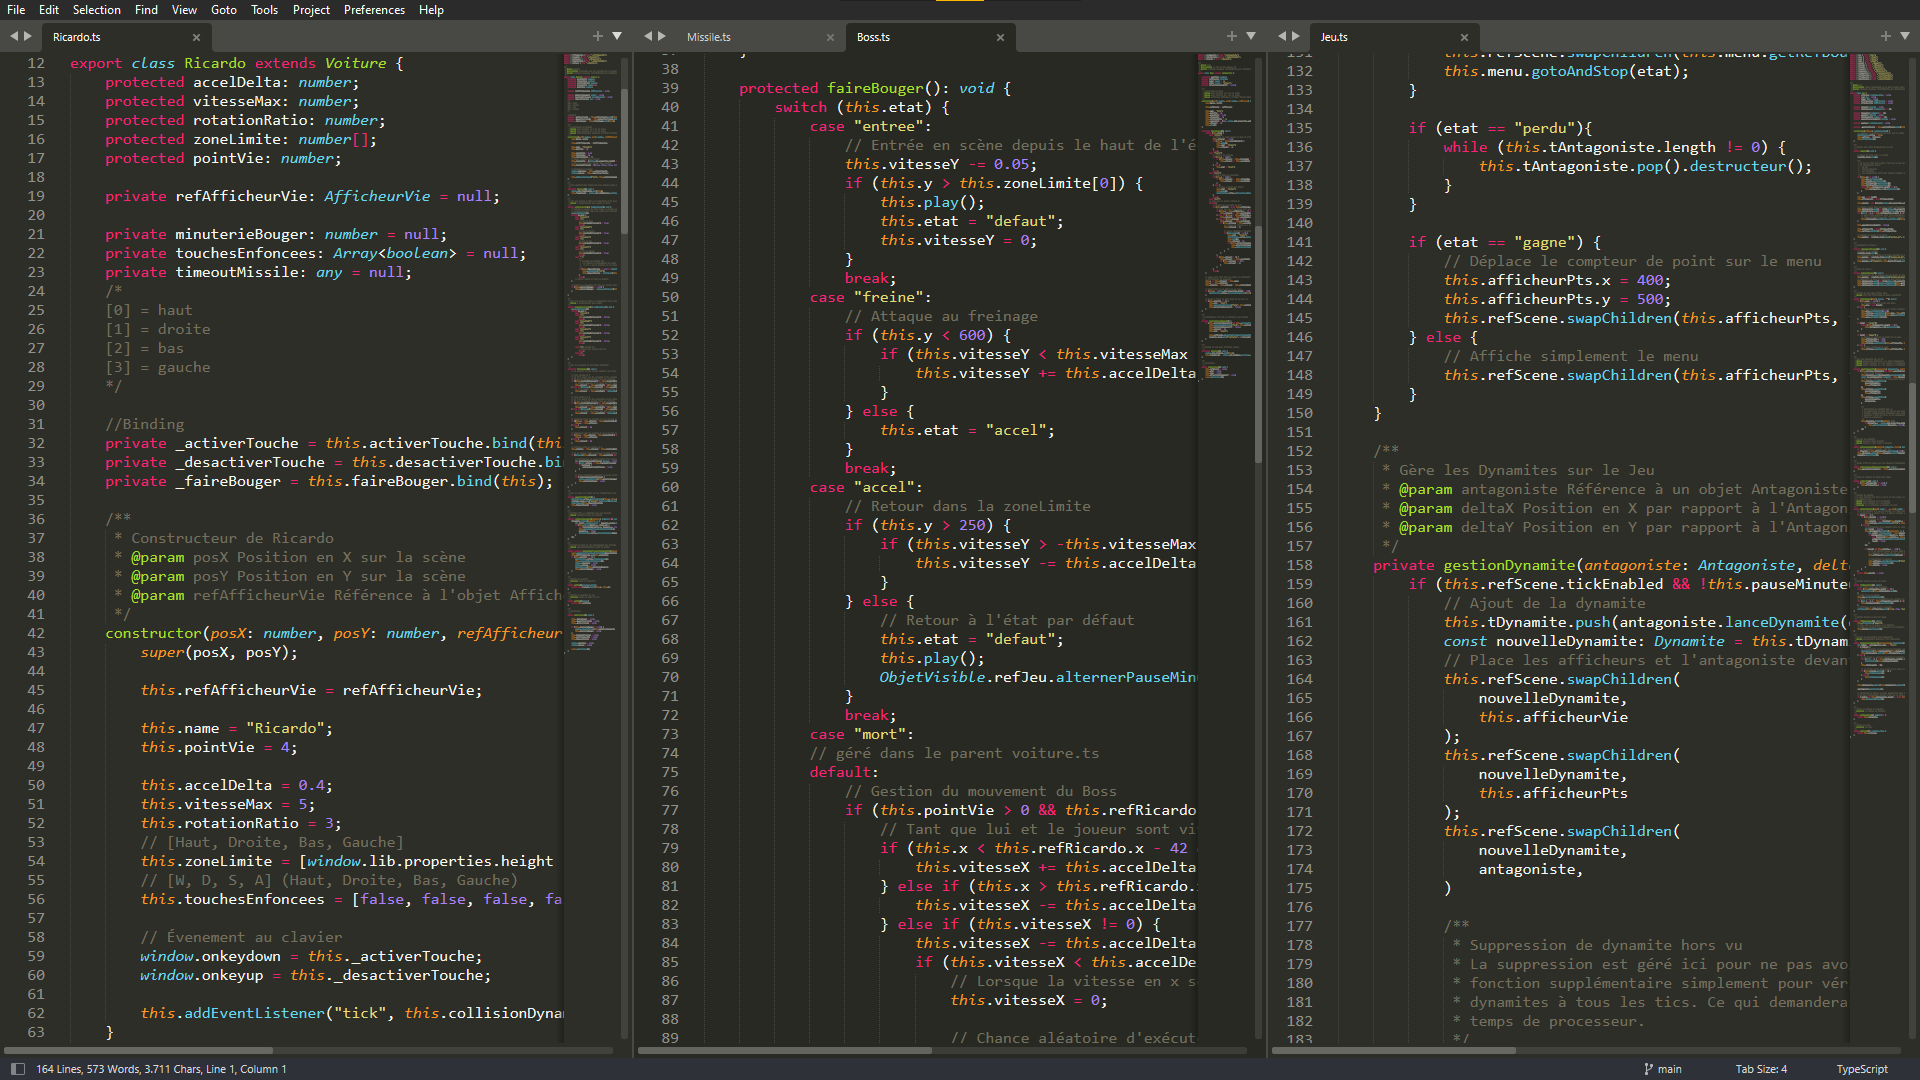
Task: Open the tab list dropdown in right pane
Action: [x=1905, y=36]
